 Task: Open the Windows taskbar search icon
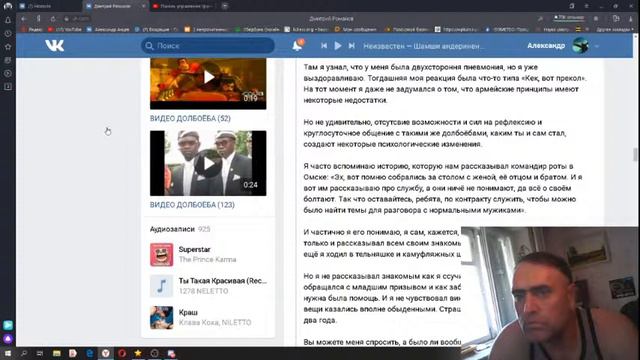[x=24, y=353]
